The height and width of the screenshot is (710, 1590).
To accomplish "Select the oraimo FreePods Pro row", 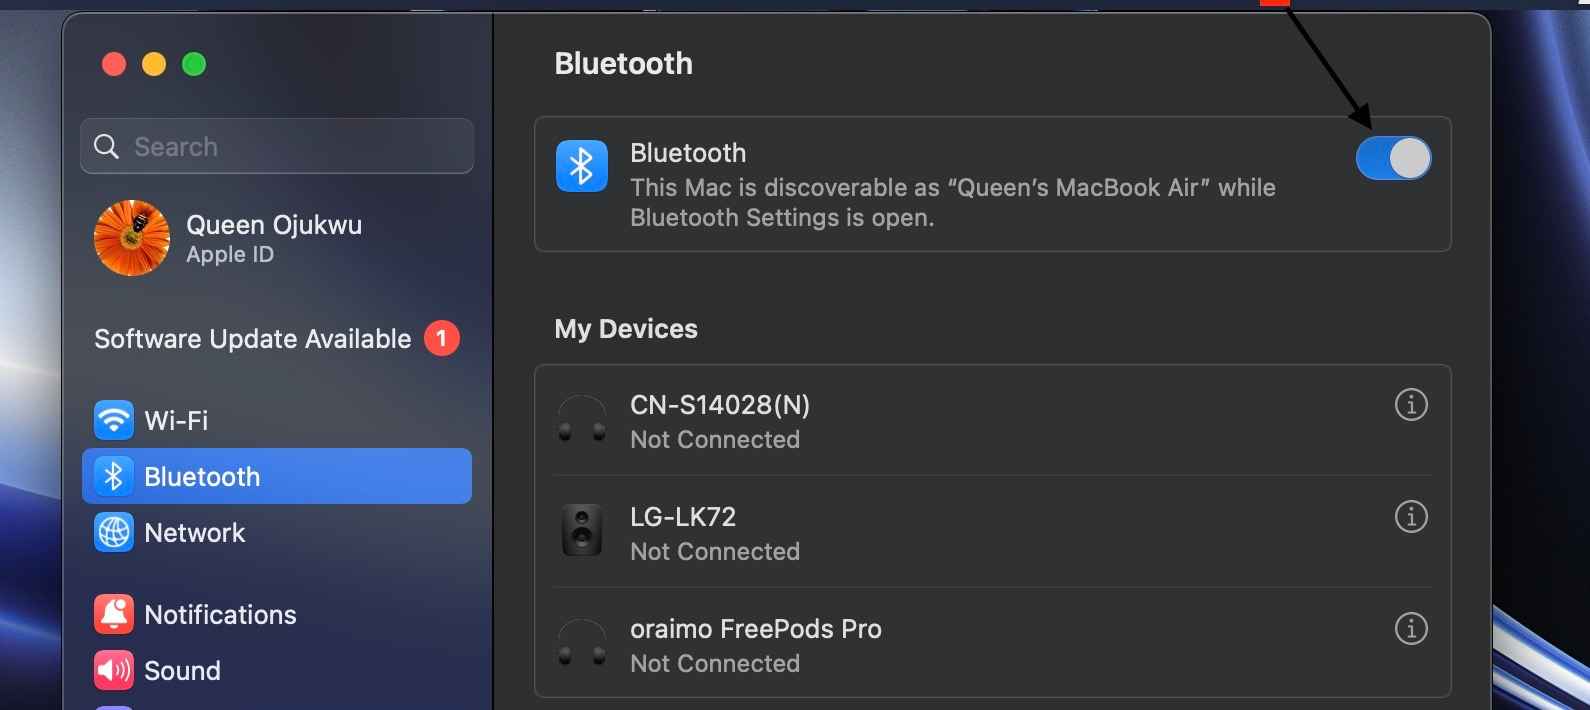I will click(993, 644).
